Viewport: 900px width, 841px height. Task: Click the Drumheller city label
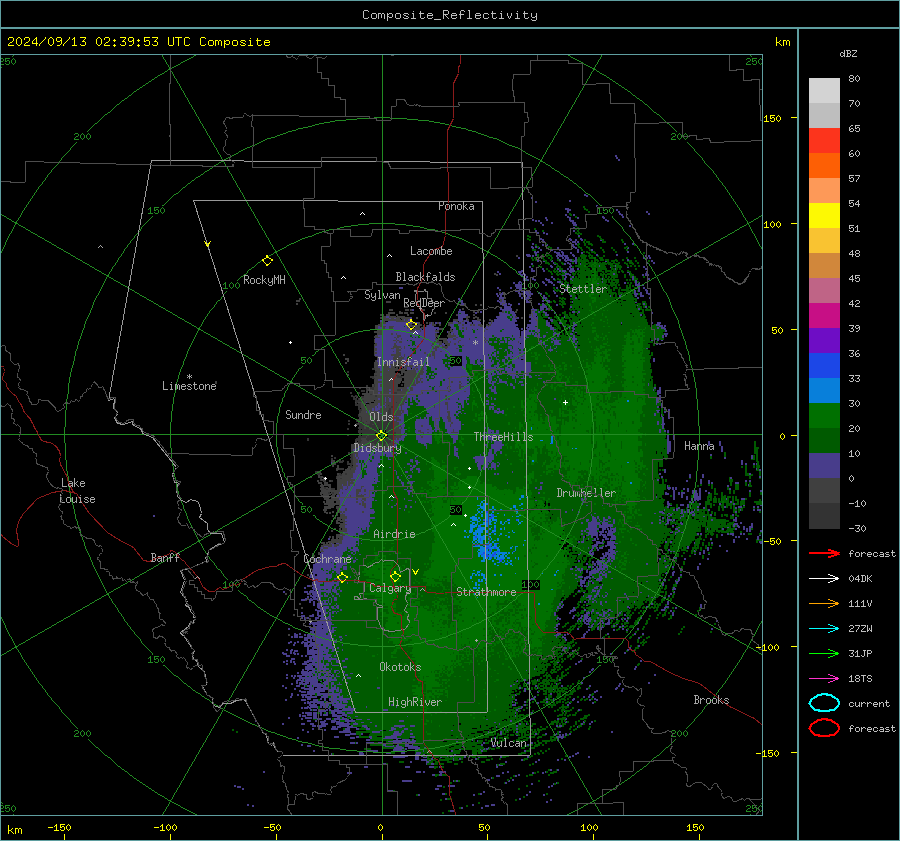click(586, 493)
